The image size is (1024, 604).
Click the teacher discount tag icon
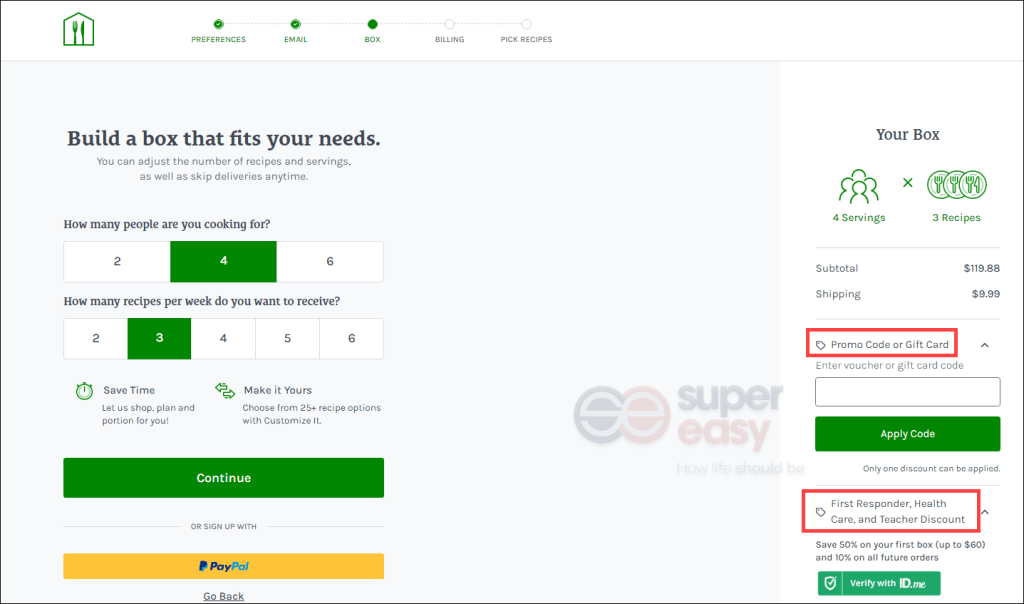point(821,512)
